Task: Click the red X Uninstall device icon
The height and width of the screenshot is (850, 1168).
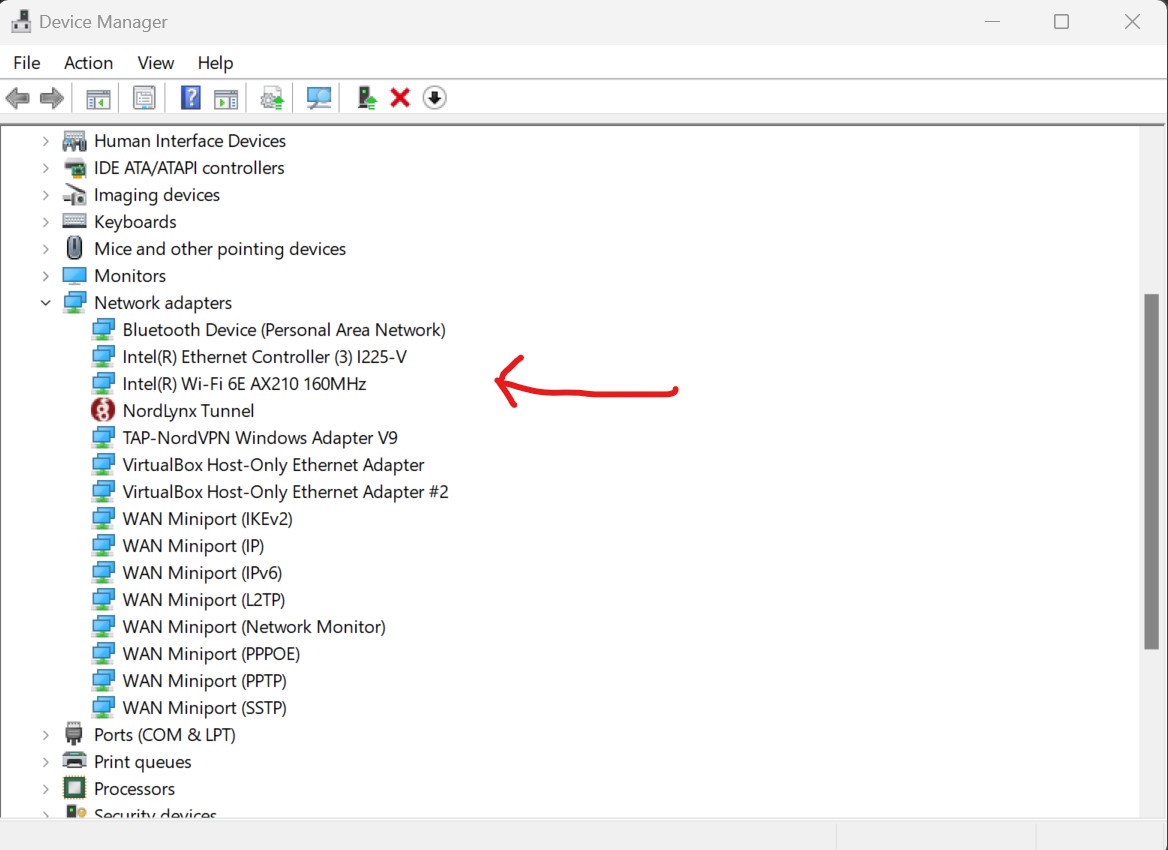Action: click(400, 98)
